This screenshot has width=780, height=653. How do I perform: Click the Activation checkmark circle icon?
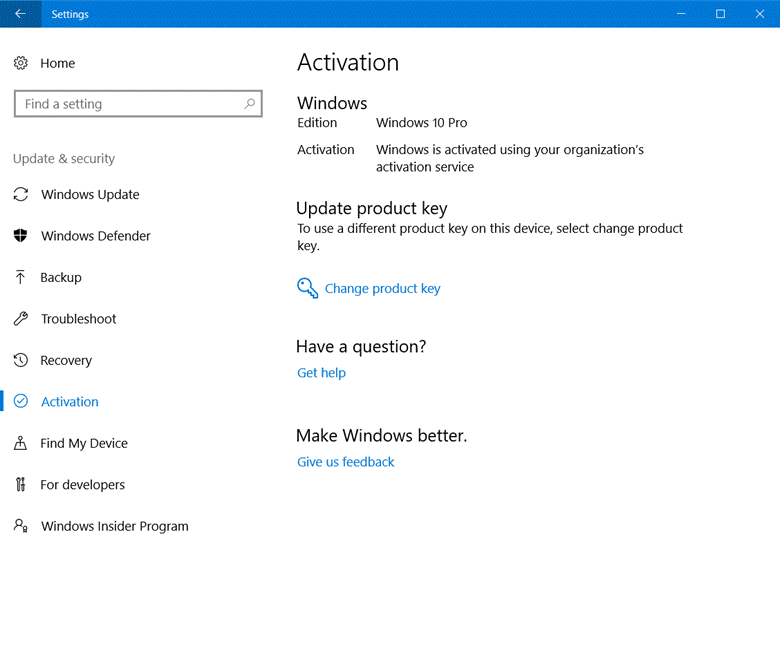[x=20, y=401]
